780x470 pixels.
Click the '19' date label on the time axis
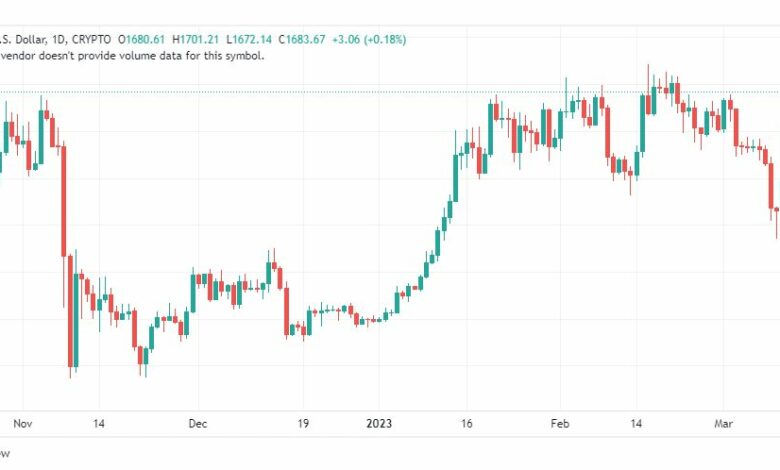[x=303, y=424]
